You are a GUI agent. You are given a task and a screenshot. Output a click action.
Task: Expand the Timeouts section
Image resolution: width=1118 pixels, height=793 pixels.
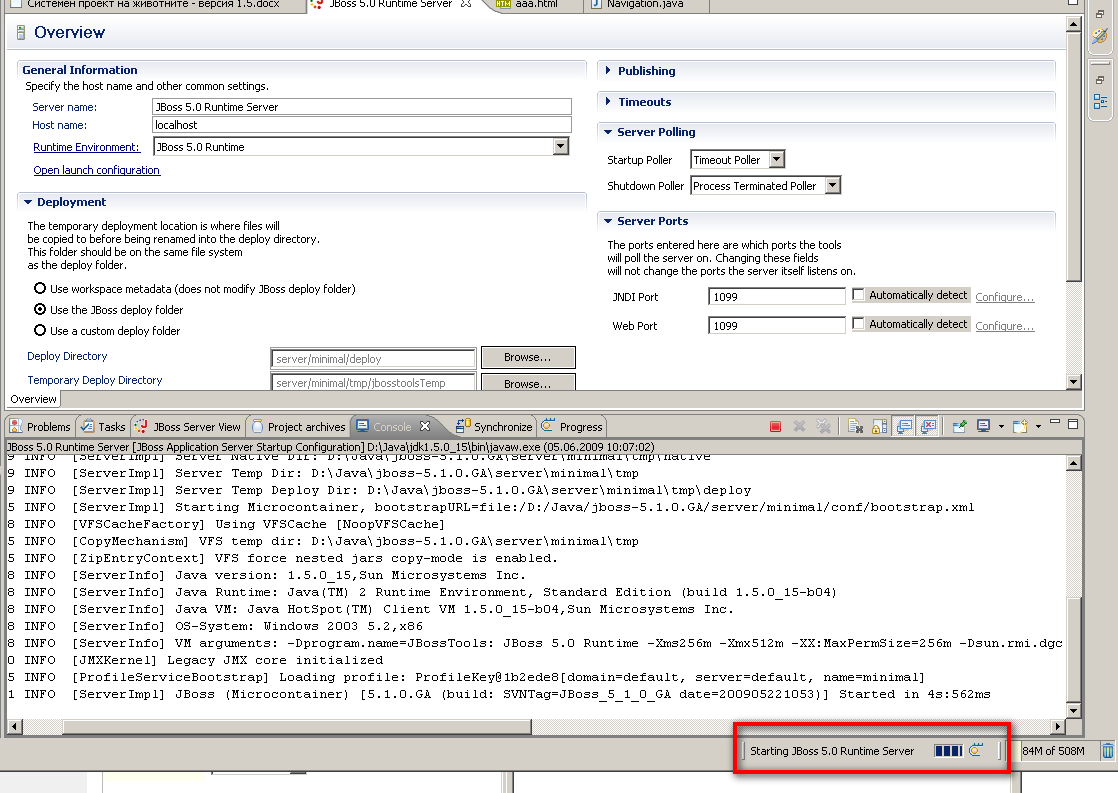point(607,101)
